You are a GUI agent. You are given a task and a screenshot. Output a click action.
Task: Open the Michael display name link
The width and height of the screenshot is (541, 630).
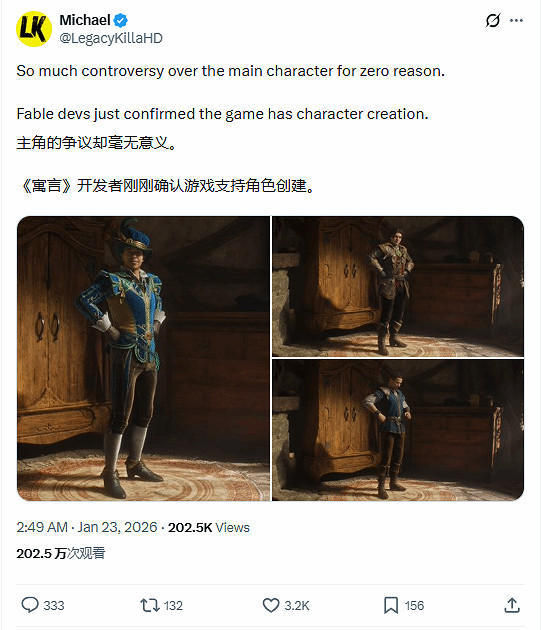point(85,20)
